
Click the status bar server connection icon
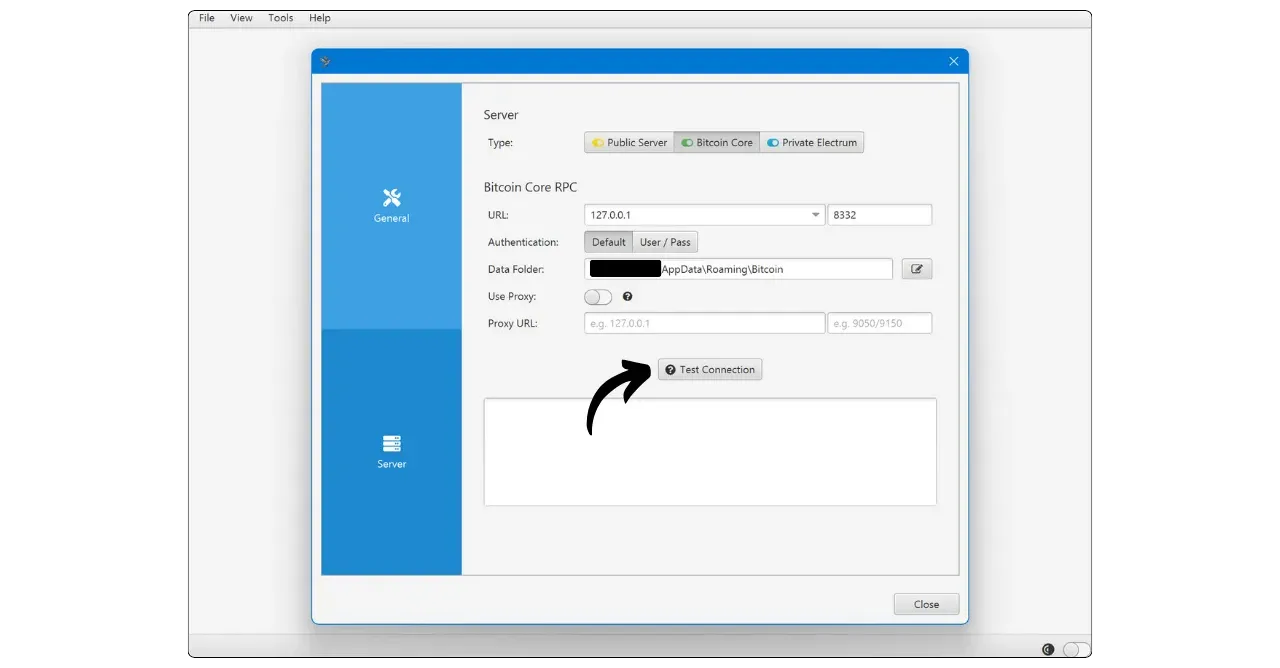click(x=1048, y=649)
